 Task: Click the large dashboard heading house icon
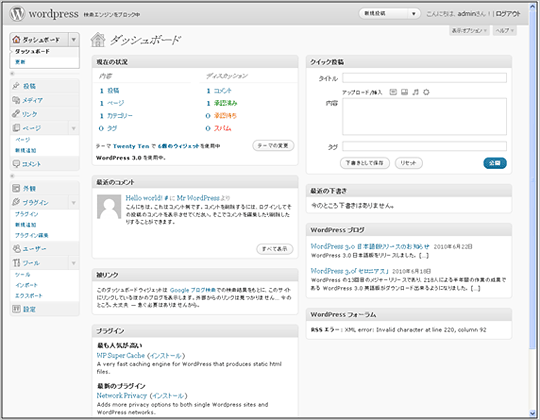(x=98, y=40)
